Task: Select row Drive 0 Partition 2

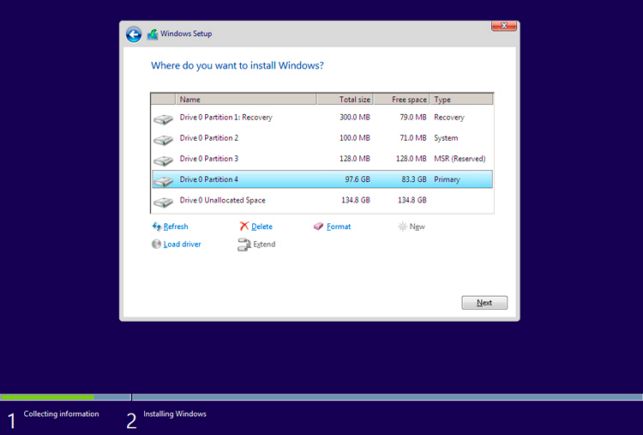Action: coord(322,138)
